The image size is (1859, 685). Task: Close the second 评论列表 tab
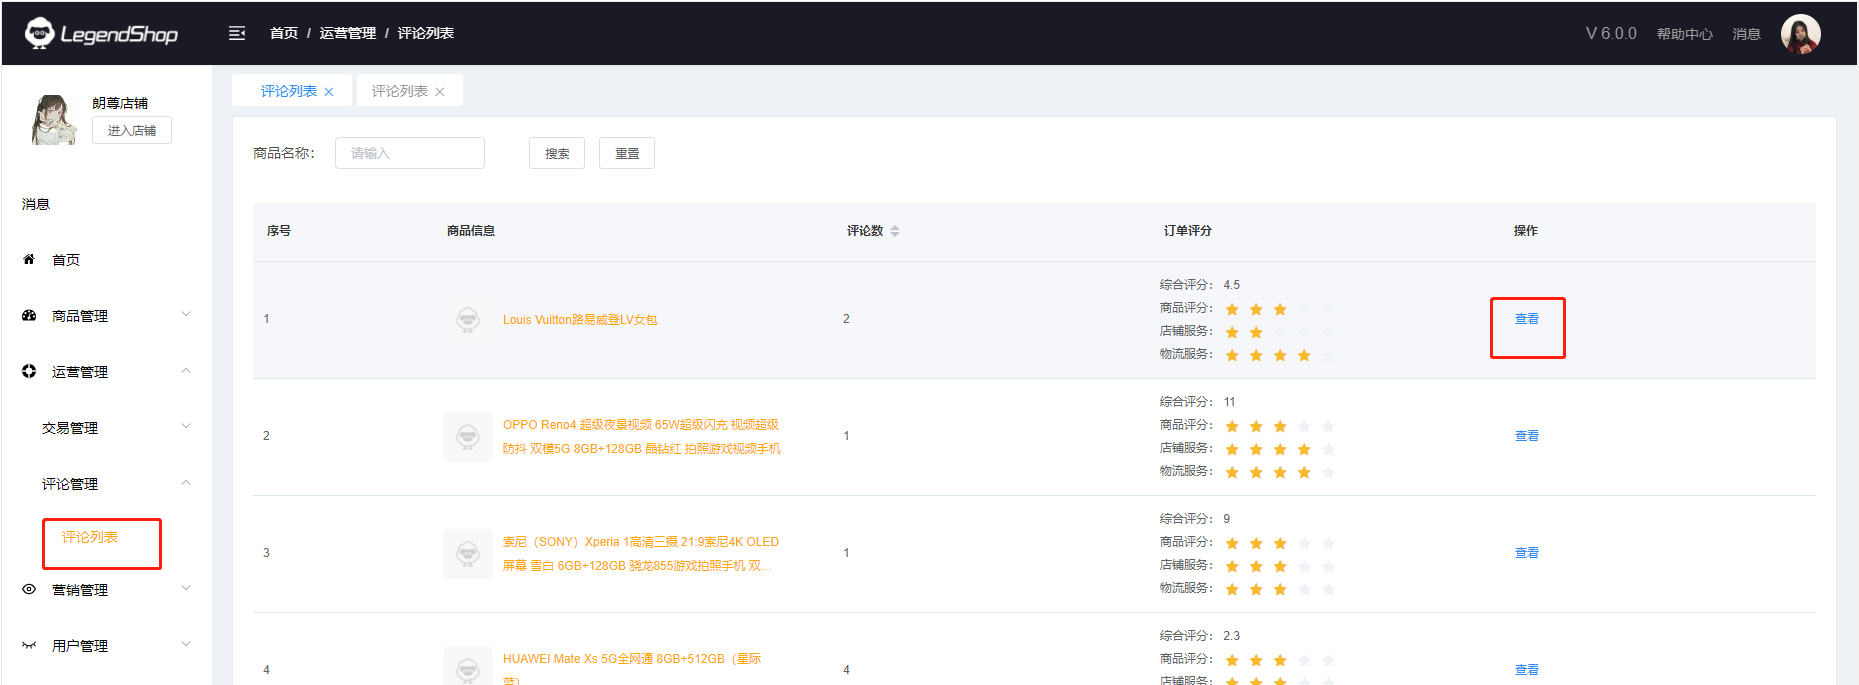point(440,92)
